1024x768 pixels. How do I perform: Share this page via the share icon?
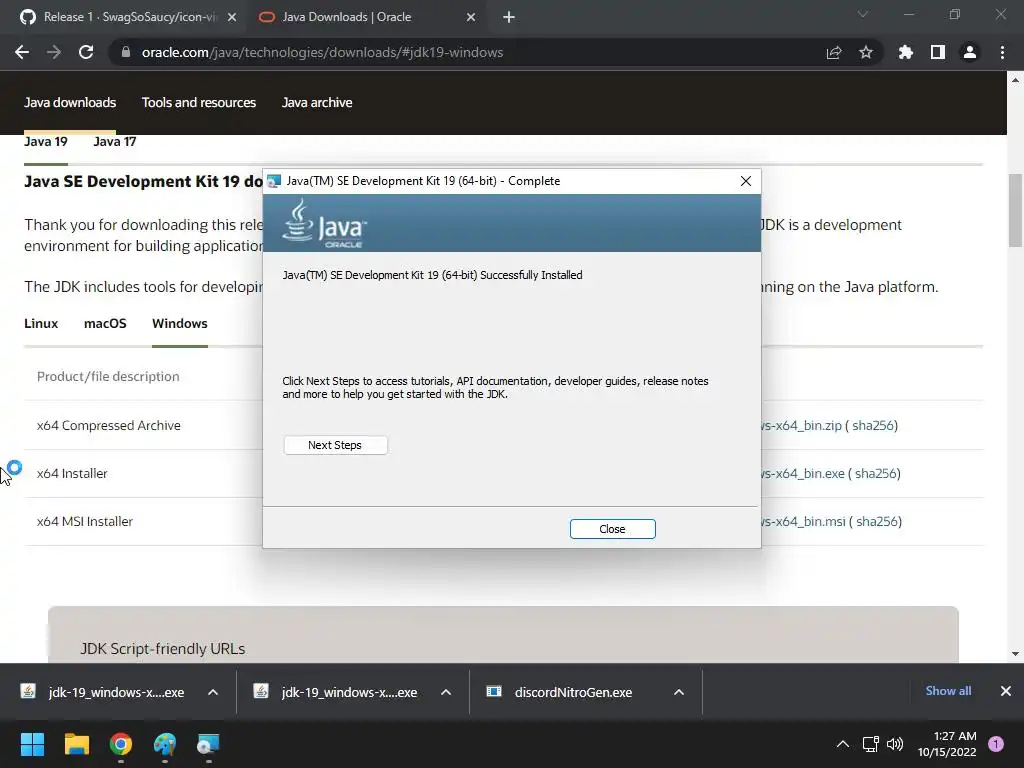833,52
